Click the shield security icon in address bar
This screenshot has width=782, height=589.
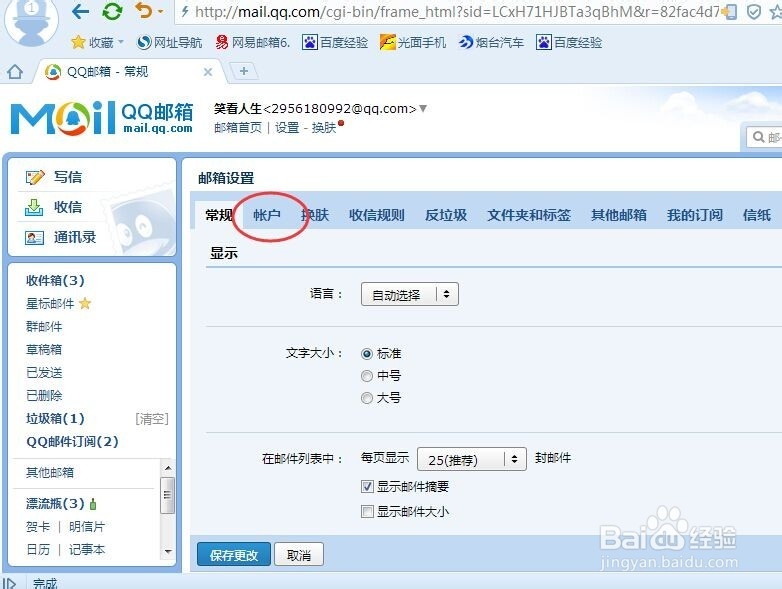coord(754,12)
